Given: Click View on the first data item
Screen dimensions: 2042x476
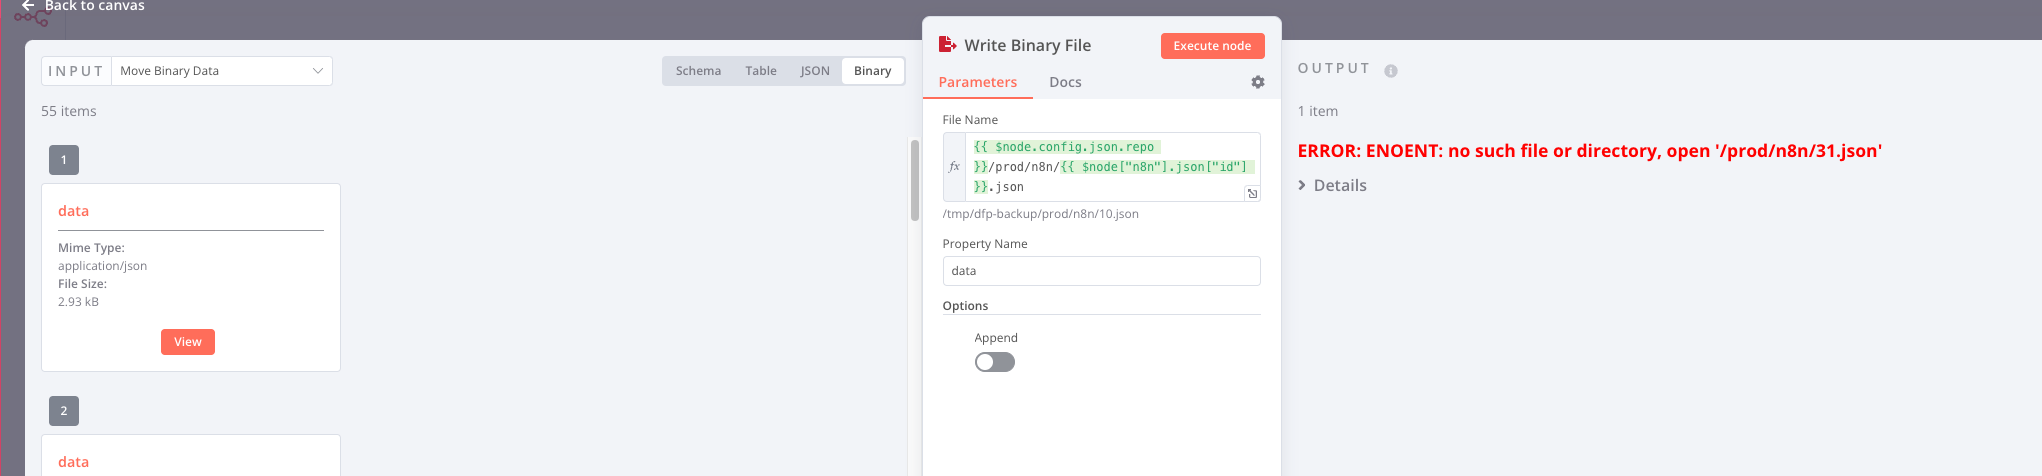Looking at the screenshot, I should [x=188, y=342].
